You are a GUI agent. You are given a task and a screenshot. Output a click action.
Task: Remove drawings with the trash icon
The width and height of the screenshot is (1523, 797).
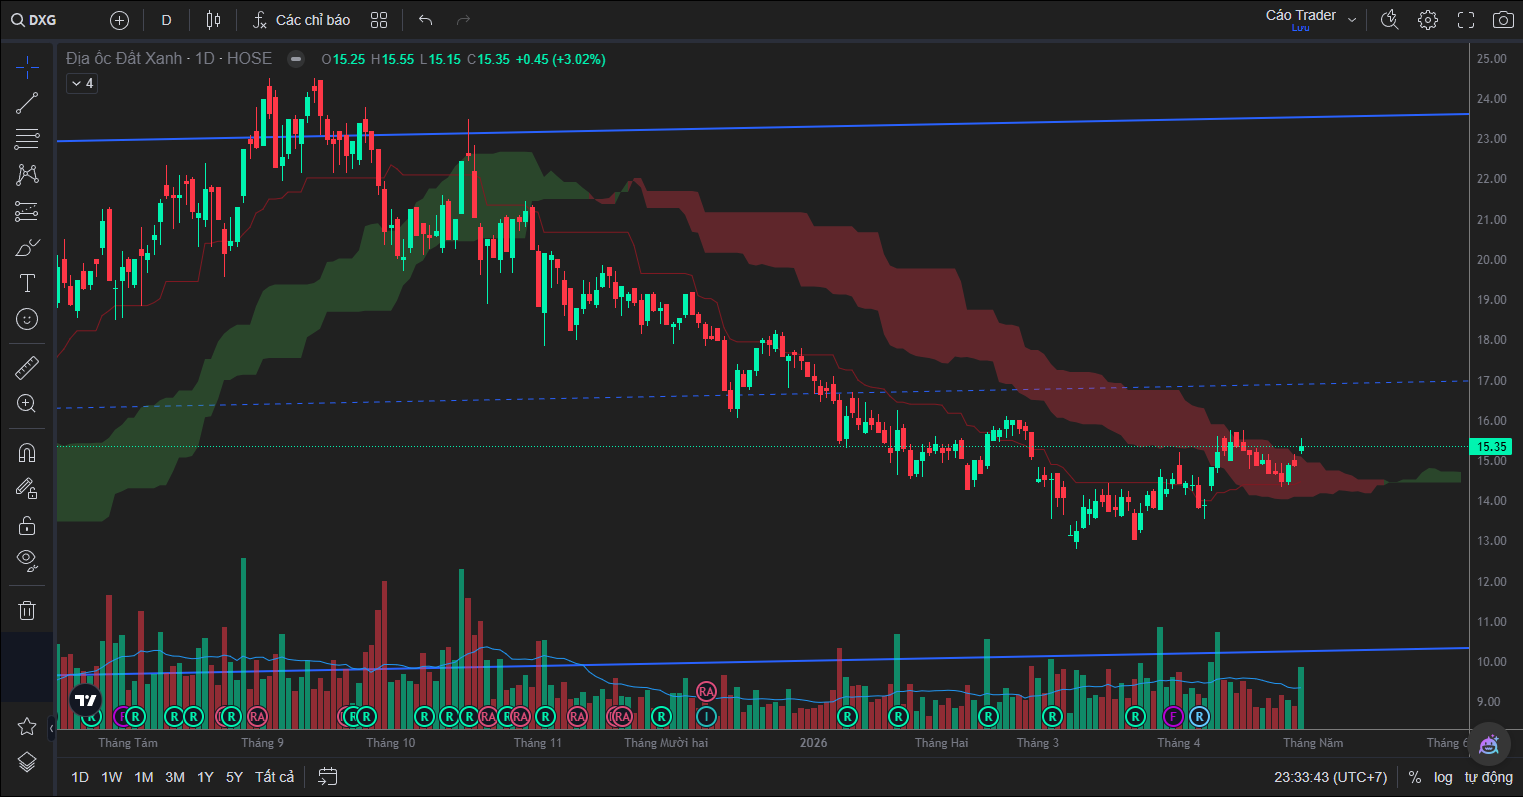[x=27, y=610]
